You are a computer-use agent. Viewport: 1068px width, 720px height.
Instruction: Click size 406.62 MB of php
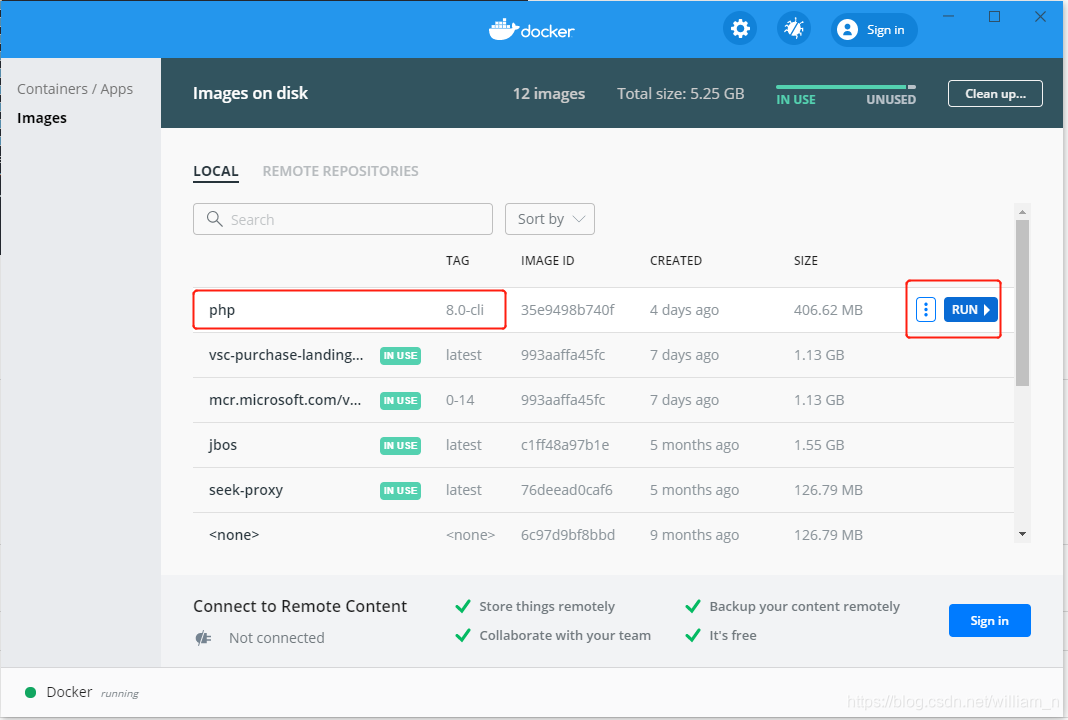pos(828,310)
